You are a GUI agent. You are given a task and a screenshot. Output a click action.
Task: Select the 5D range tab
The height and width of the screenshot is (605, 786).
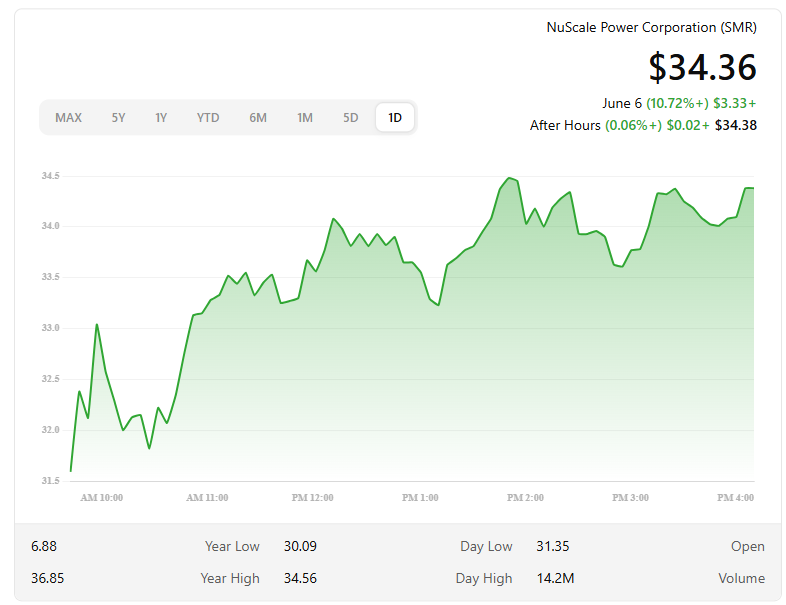click(x=350, y=118)
